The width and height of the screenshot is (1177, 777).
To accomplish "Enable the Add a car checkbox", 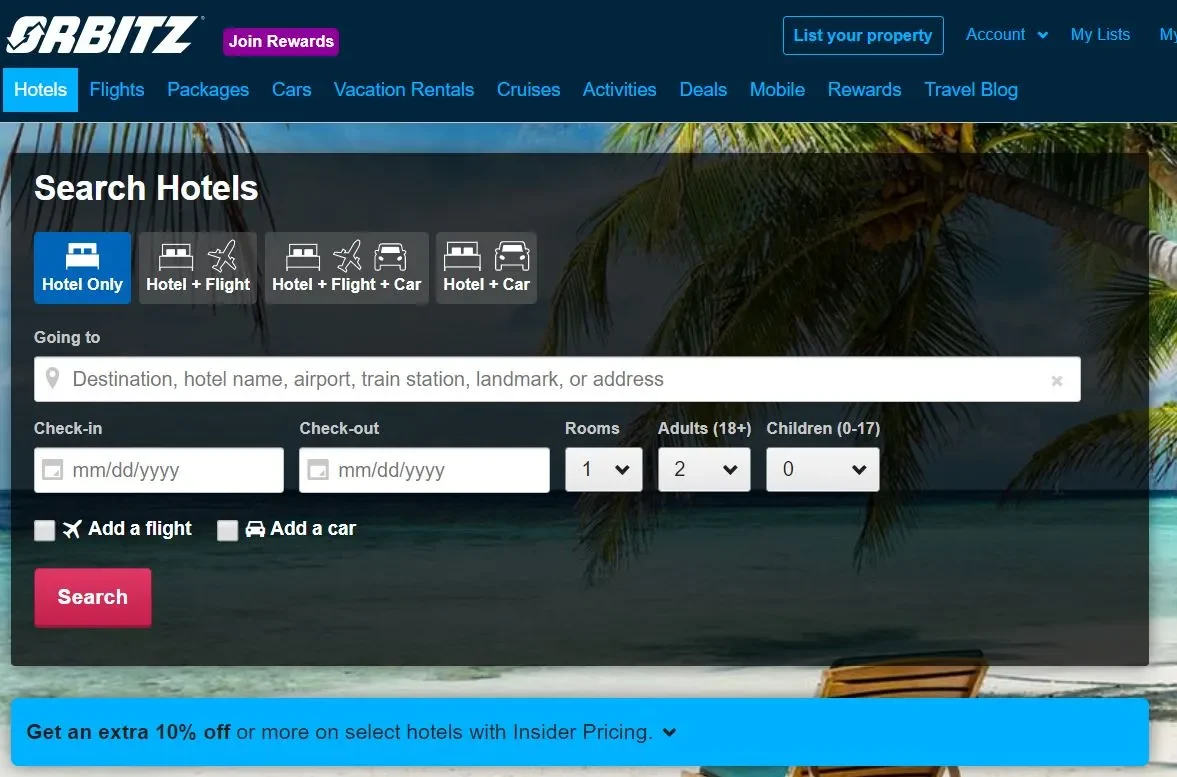I will 227,530.
